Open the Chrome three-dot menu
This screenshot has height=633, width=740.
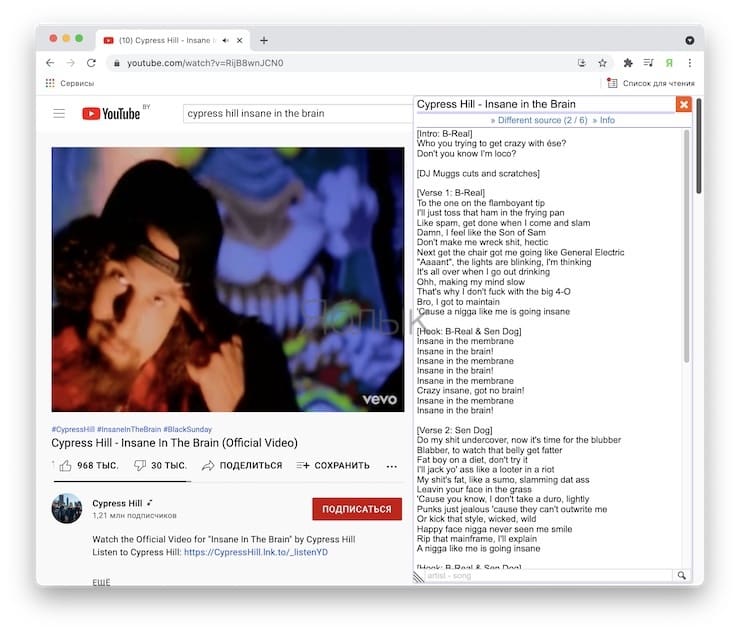click(x=690, y=63)
